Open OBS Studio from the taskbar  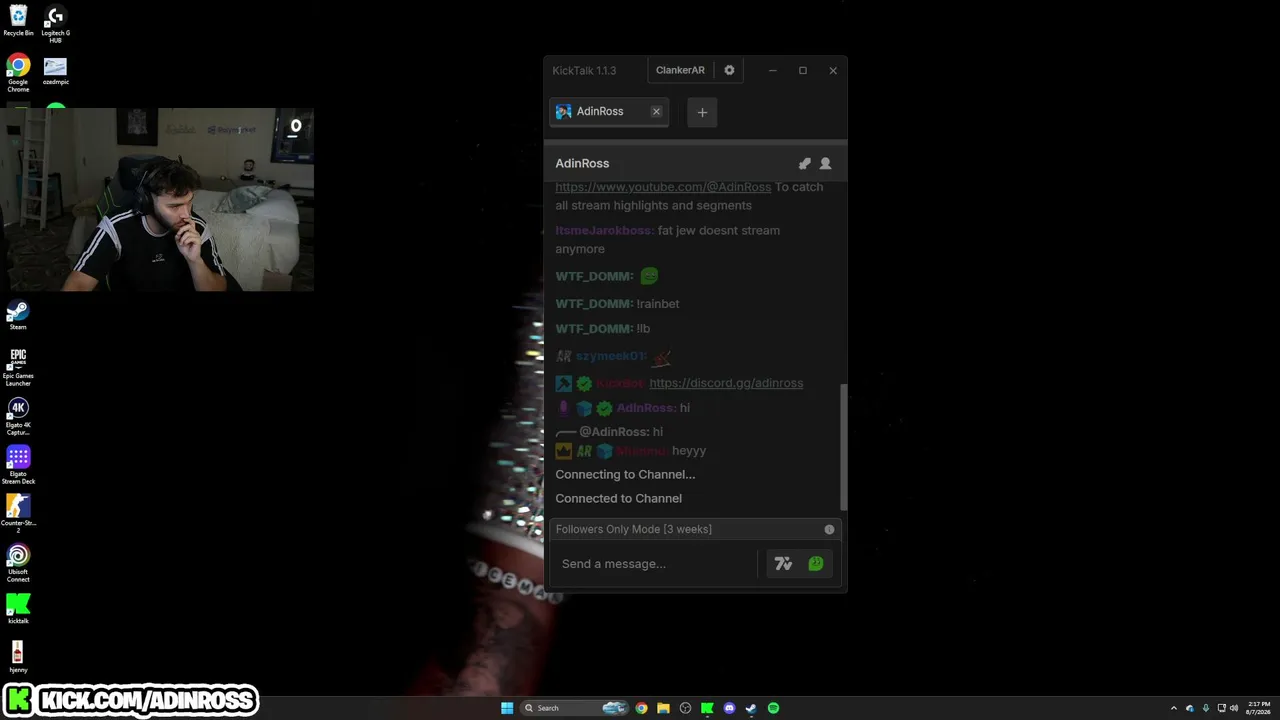(685, 708)
